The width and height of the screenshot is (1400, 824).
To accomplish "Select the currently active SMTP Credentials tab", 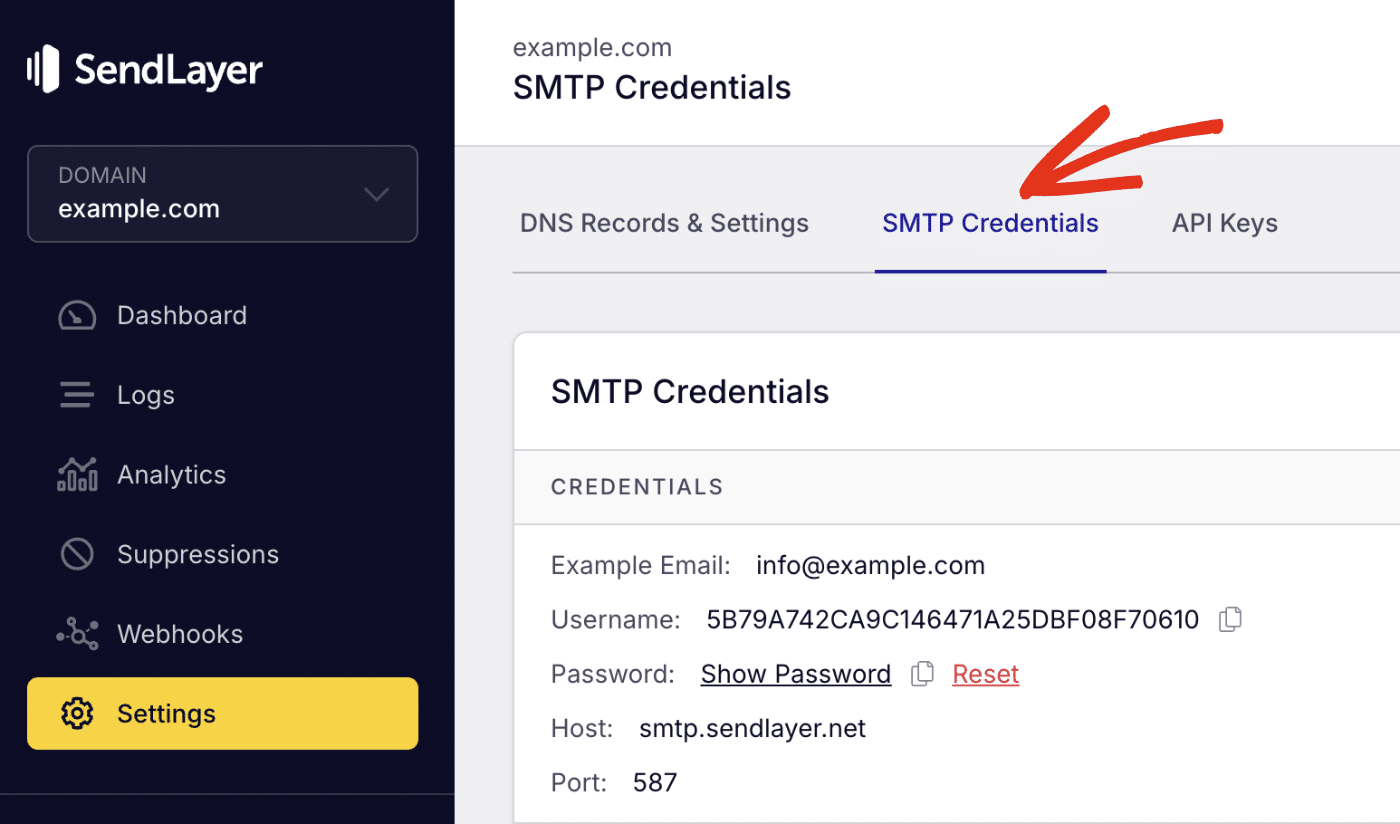I will pyautogui.click(x=990, y=223).
